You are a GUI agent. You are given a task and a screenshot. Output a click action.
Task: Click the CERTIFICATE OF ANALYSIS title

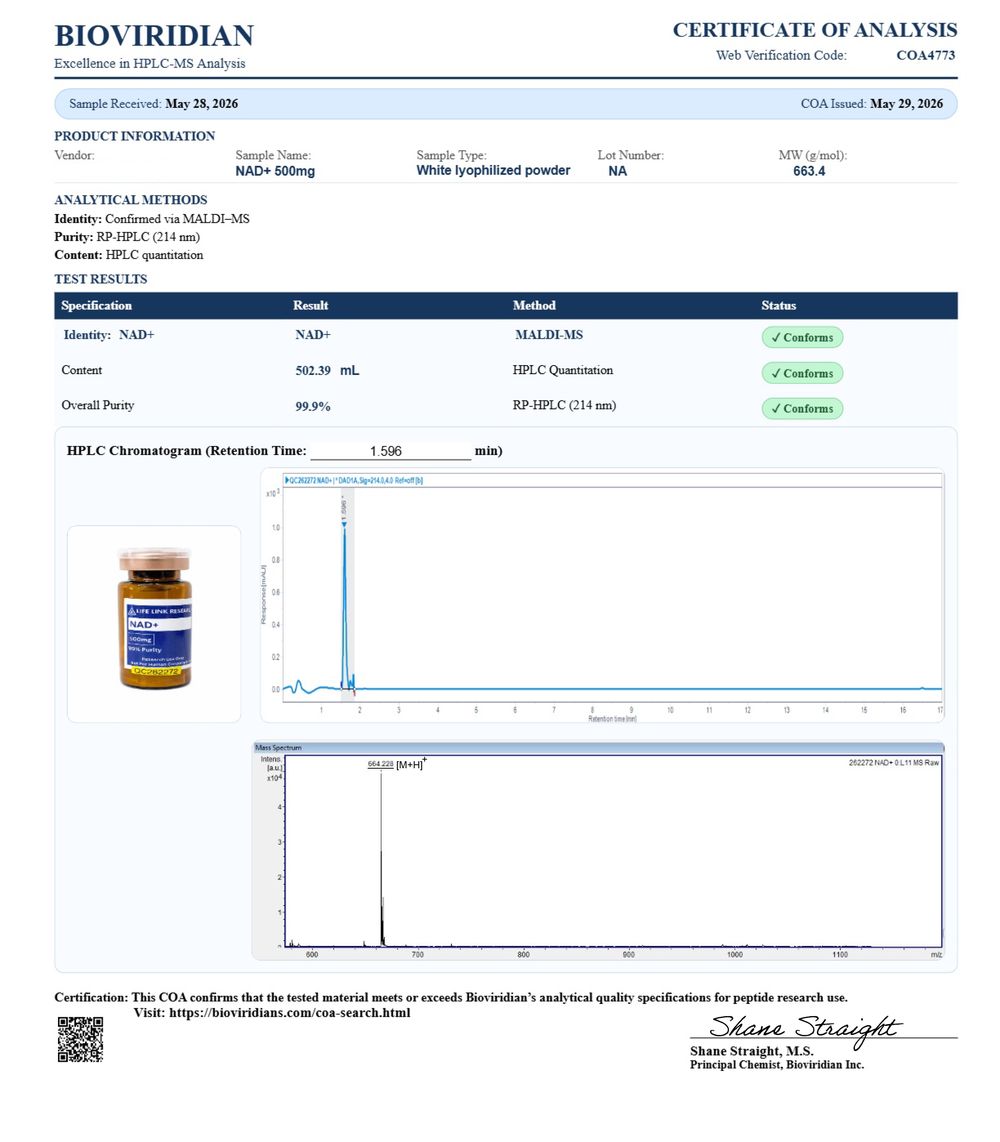pos(814,30)
